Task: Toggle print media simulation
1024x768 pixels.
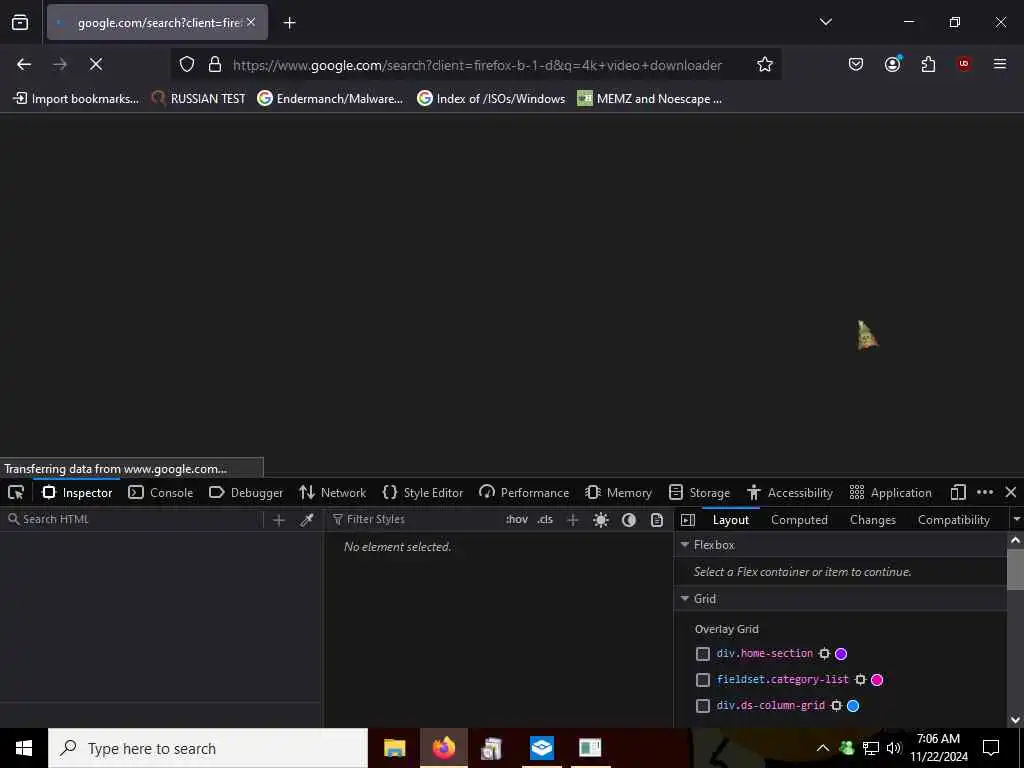Action: (657, 520)
